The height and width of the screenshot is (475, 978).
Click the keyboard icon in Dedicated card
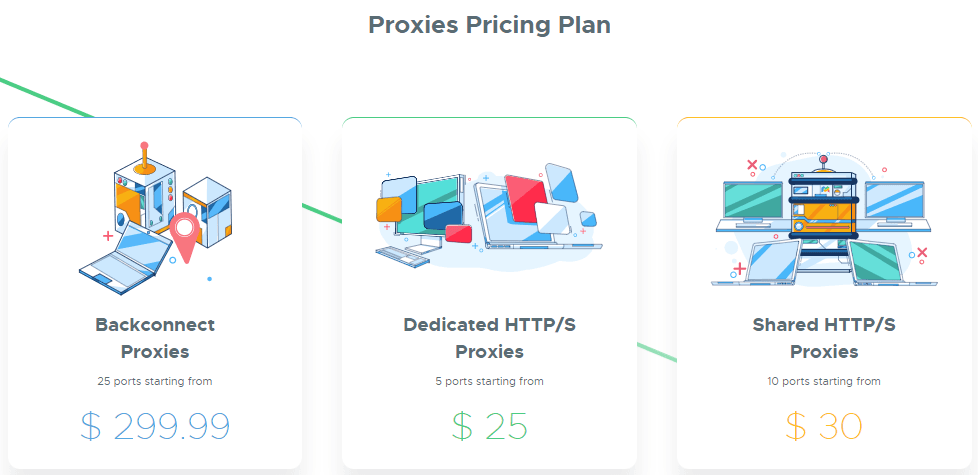(403, 256)
